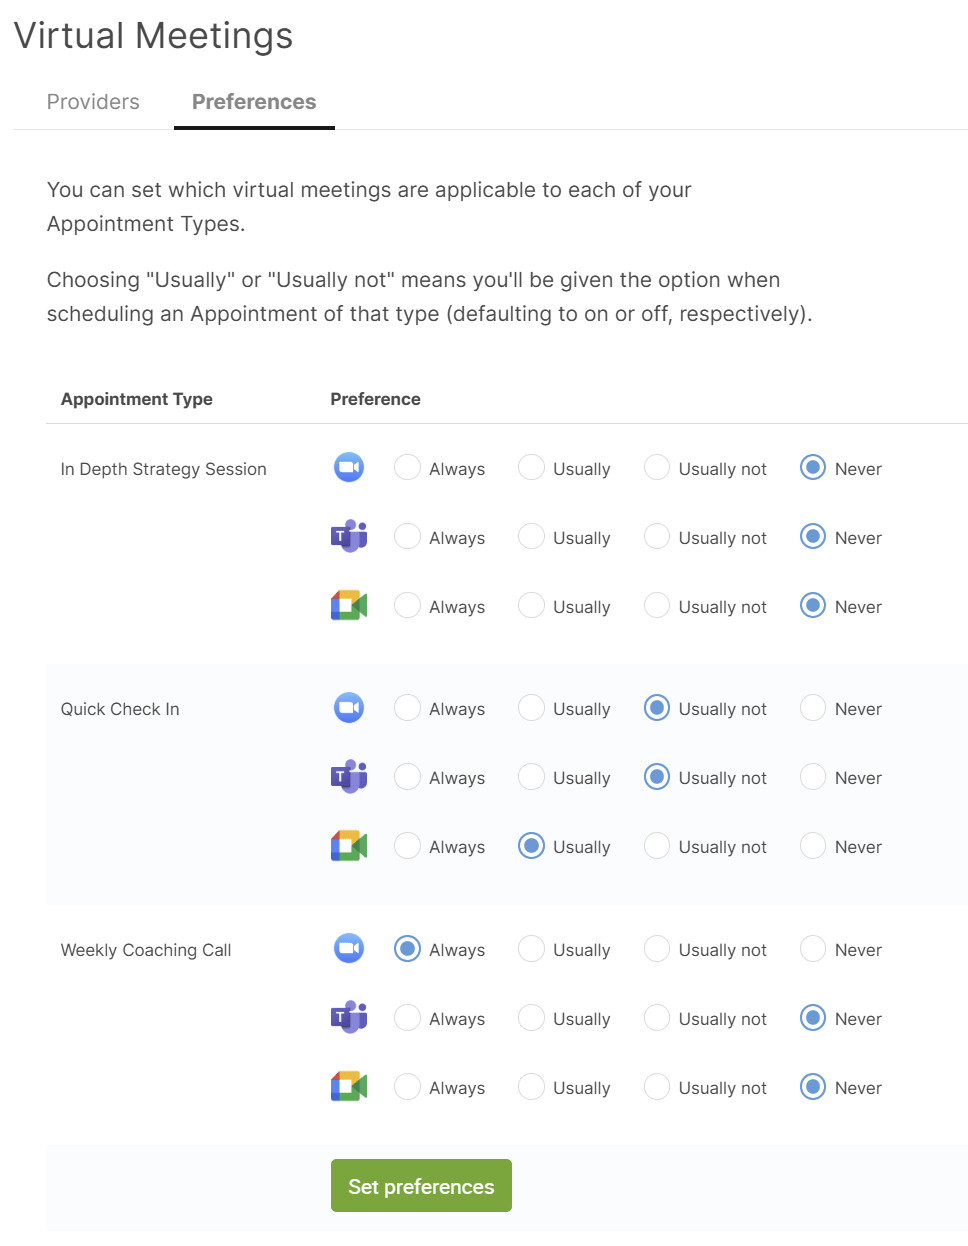The width and height of the screenshot is (968, 1246).
Task: Open the Preferences tab
Action: click(x=253, y=101)
